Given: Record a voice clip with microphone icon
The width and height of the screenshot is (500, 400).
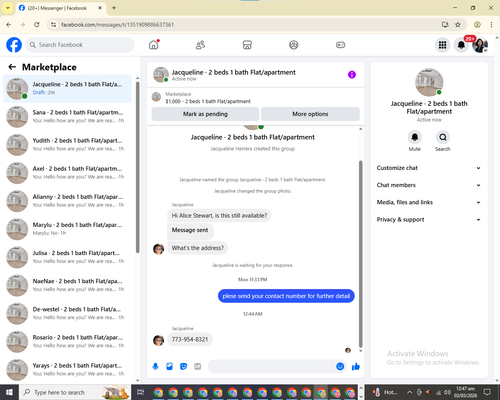Looking at the screenshot, I should pos(155,367).
